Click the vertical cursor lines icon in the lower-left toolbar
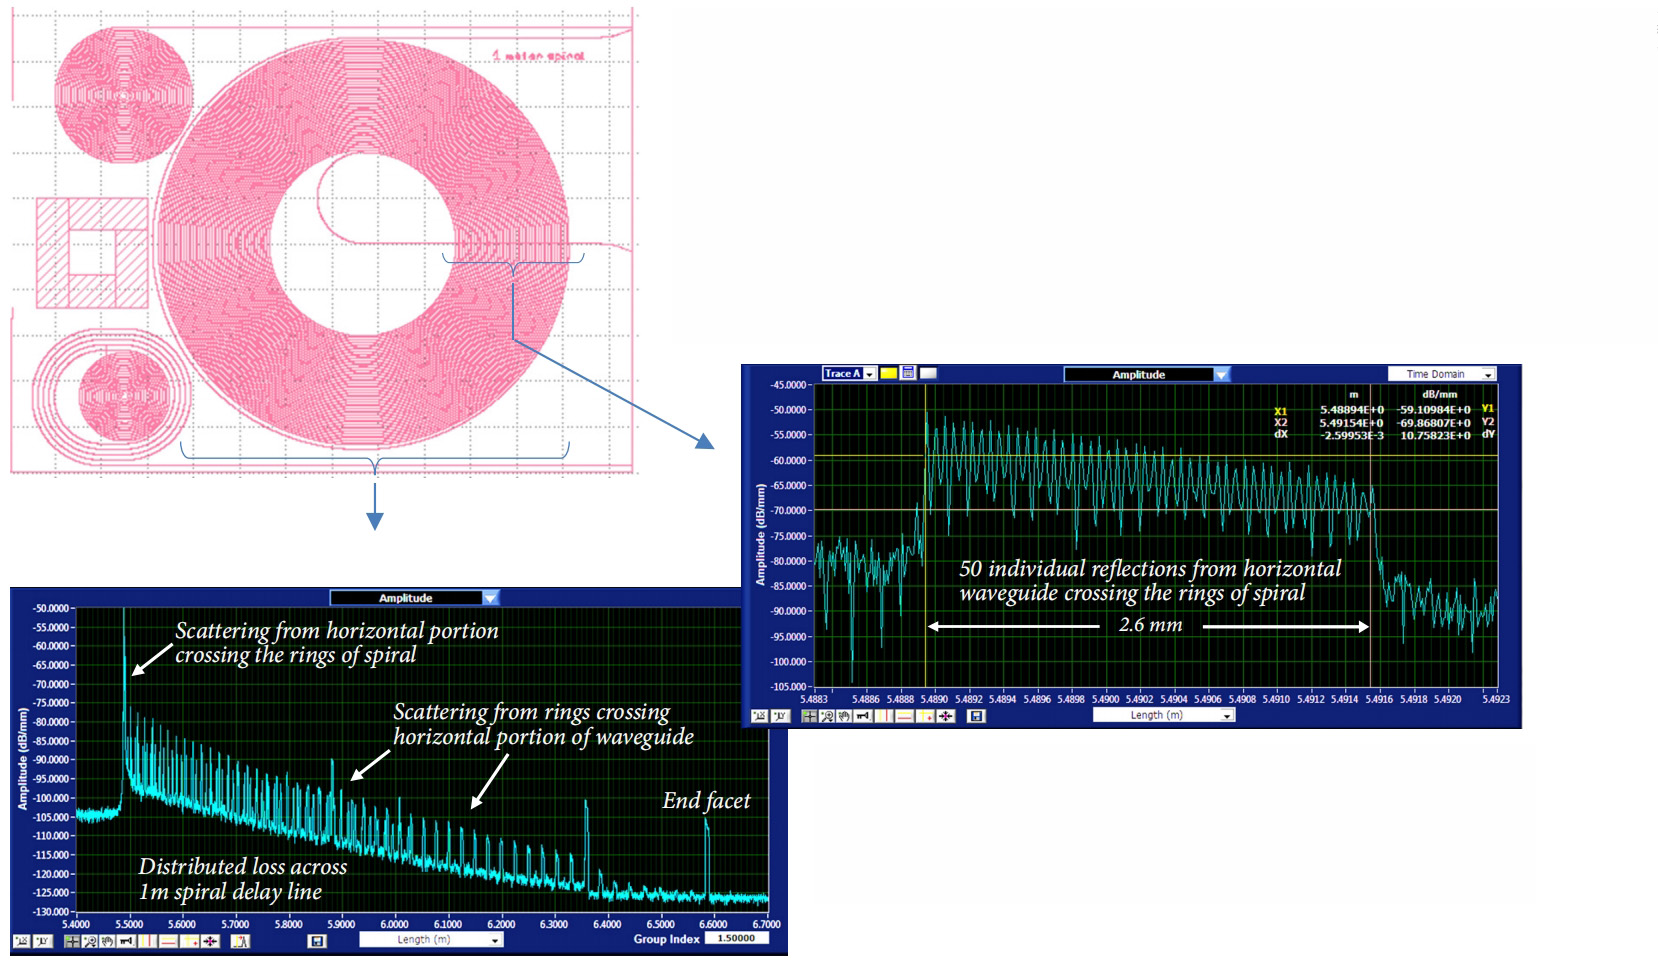 pyautogui.click(x=148, y=941)
